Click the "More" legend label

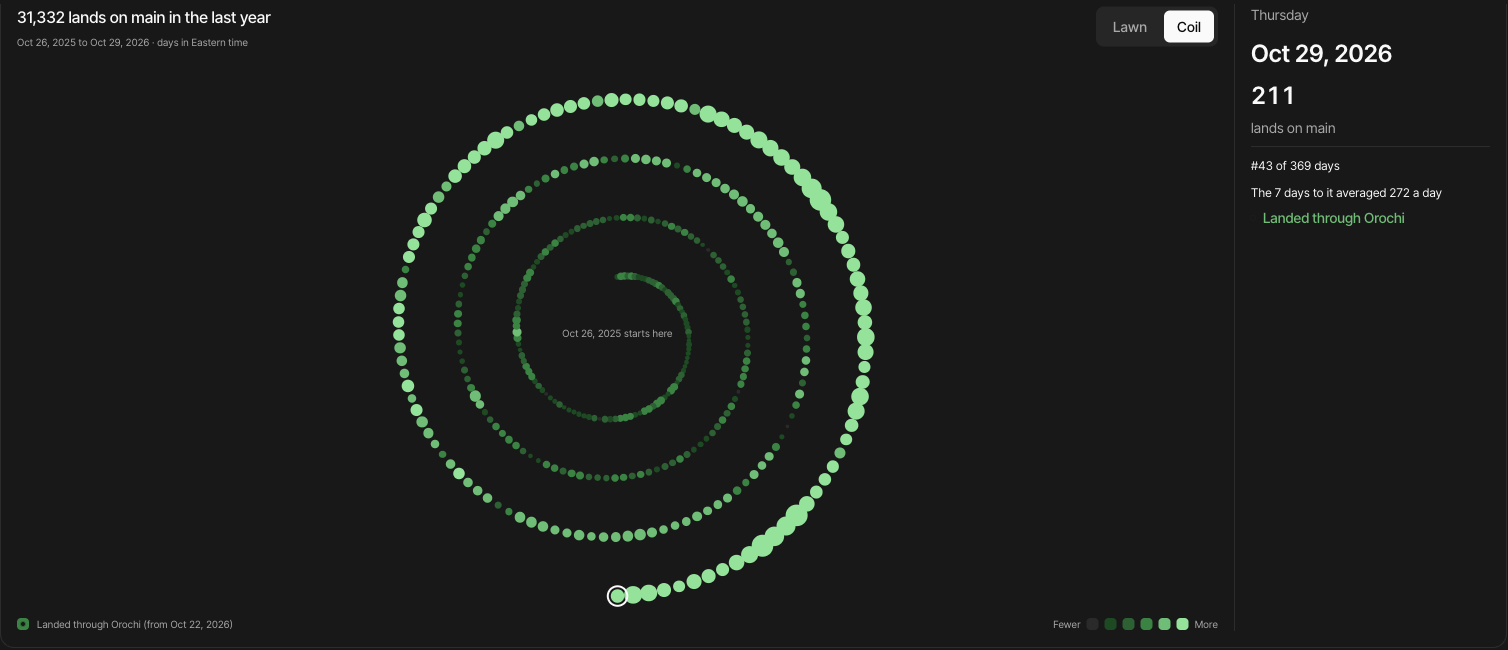[x=1206, y=624]
